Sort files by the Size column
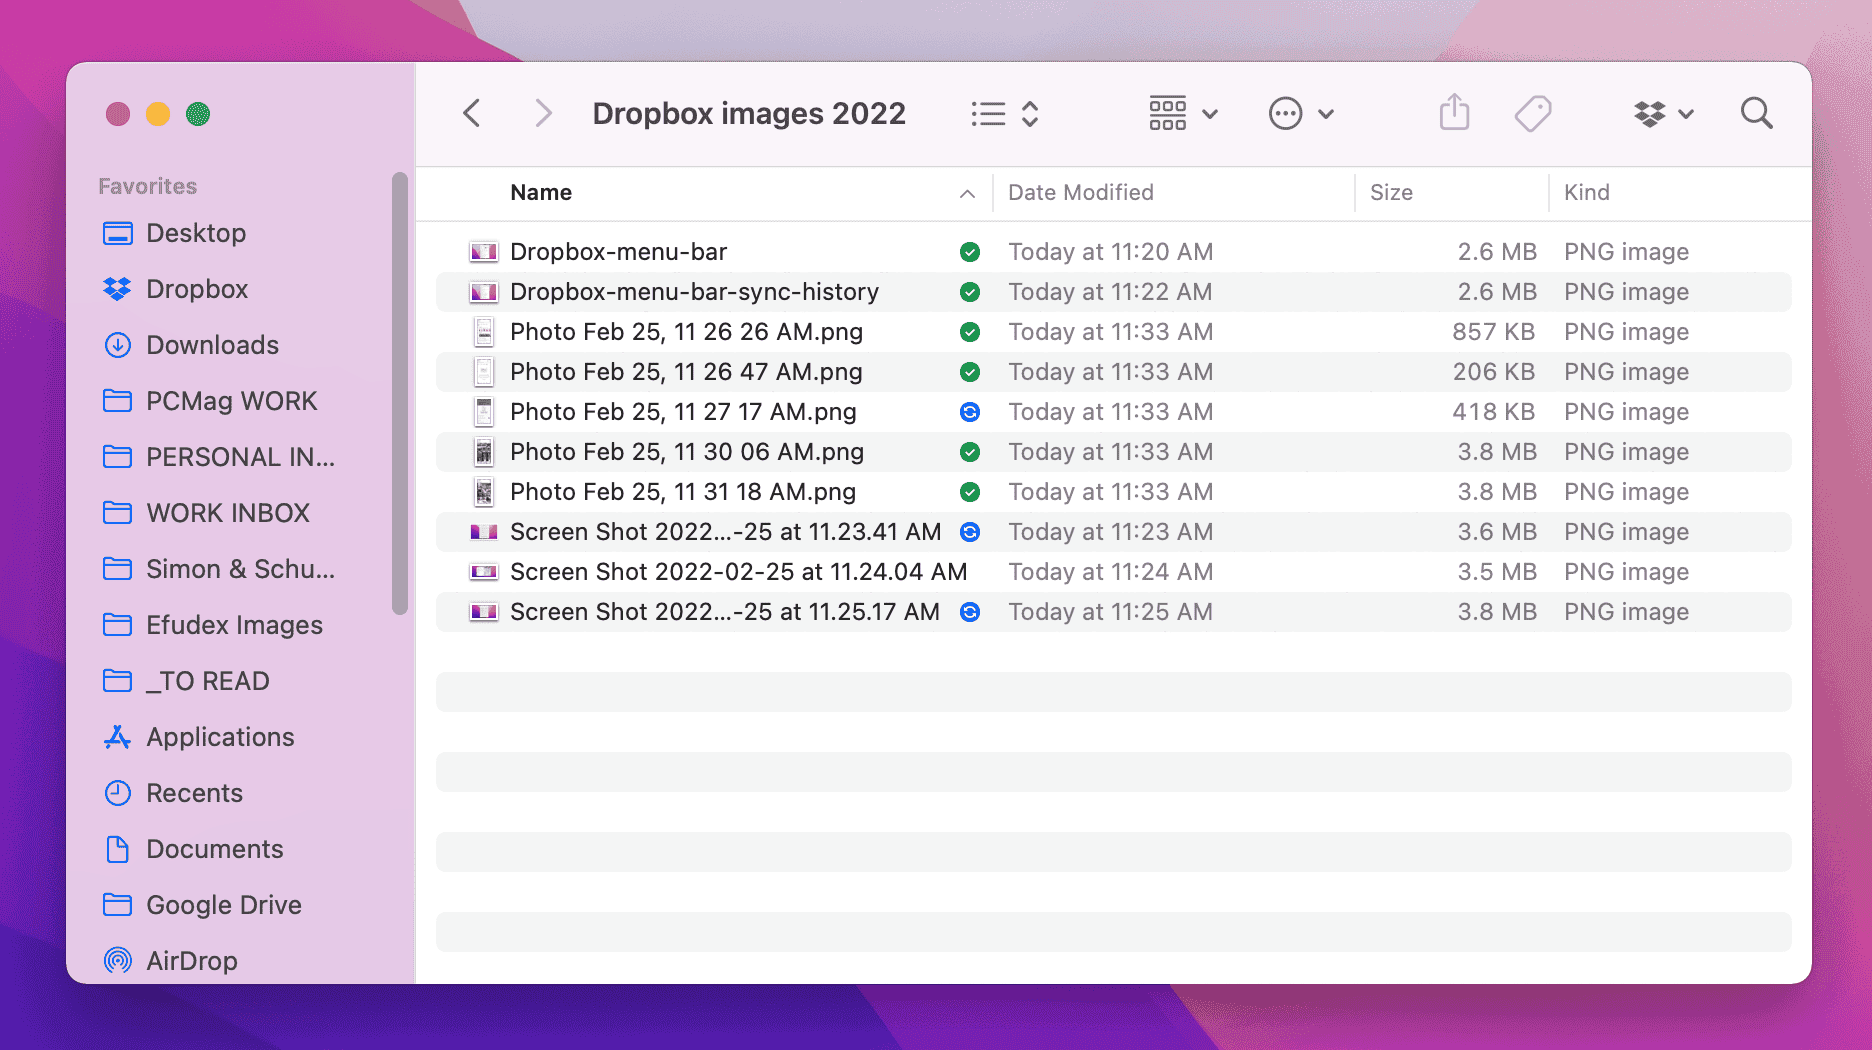Screen dimensions: 1872x1050 [x=1391, y=192]
